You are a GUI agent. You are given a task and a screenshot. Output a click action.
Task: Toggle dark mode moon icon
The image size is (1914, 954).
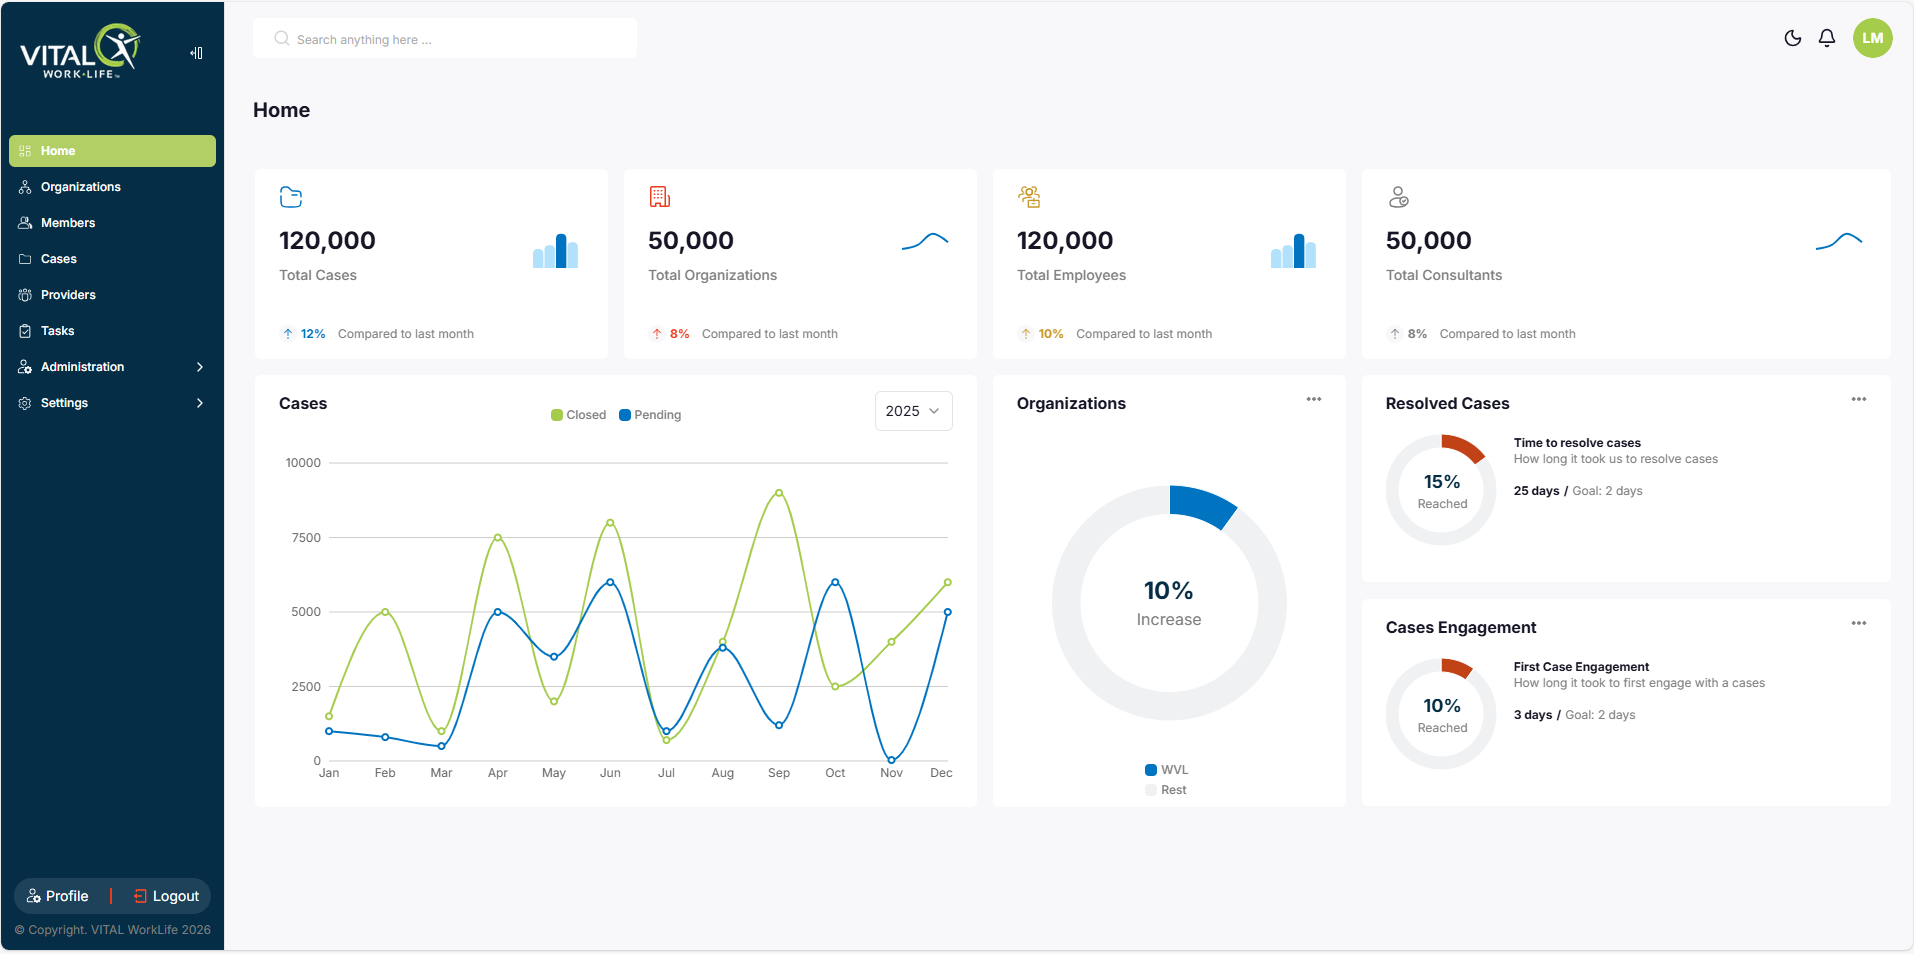[1793, 38]
